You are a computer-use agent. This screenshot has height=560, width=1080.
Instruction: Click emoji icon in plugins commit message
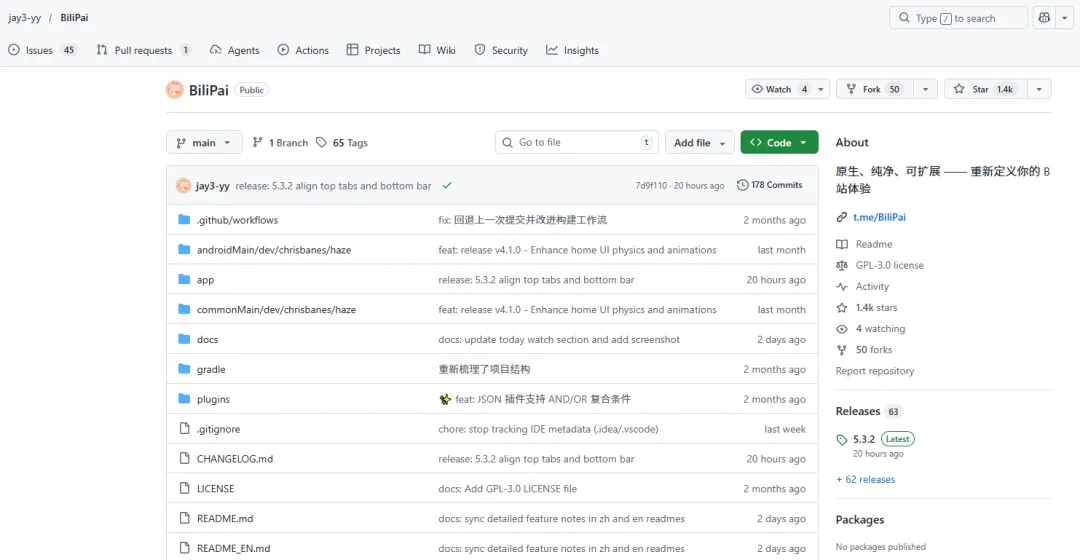click(445, 400)
